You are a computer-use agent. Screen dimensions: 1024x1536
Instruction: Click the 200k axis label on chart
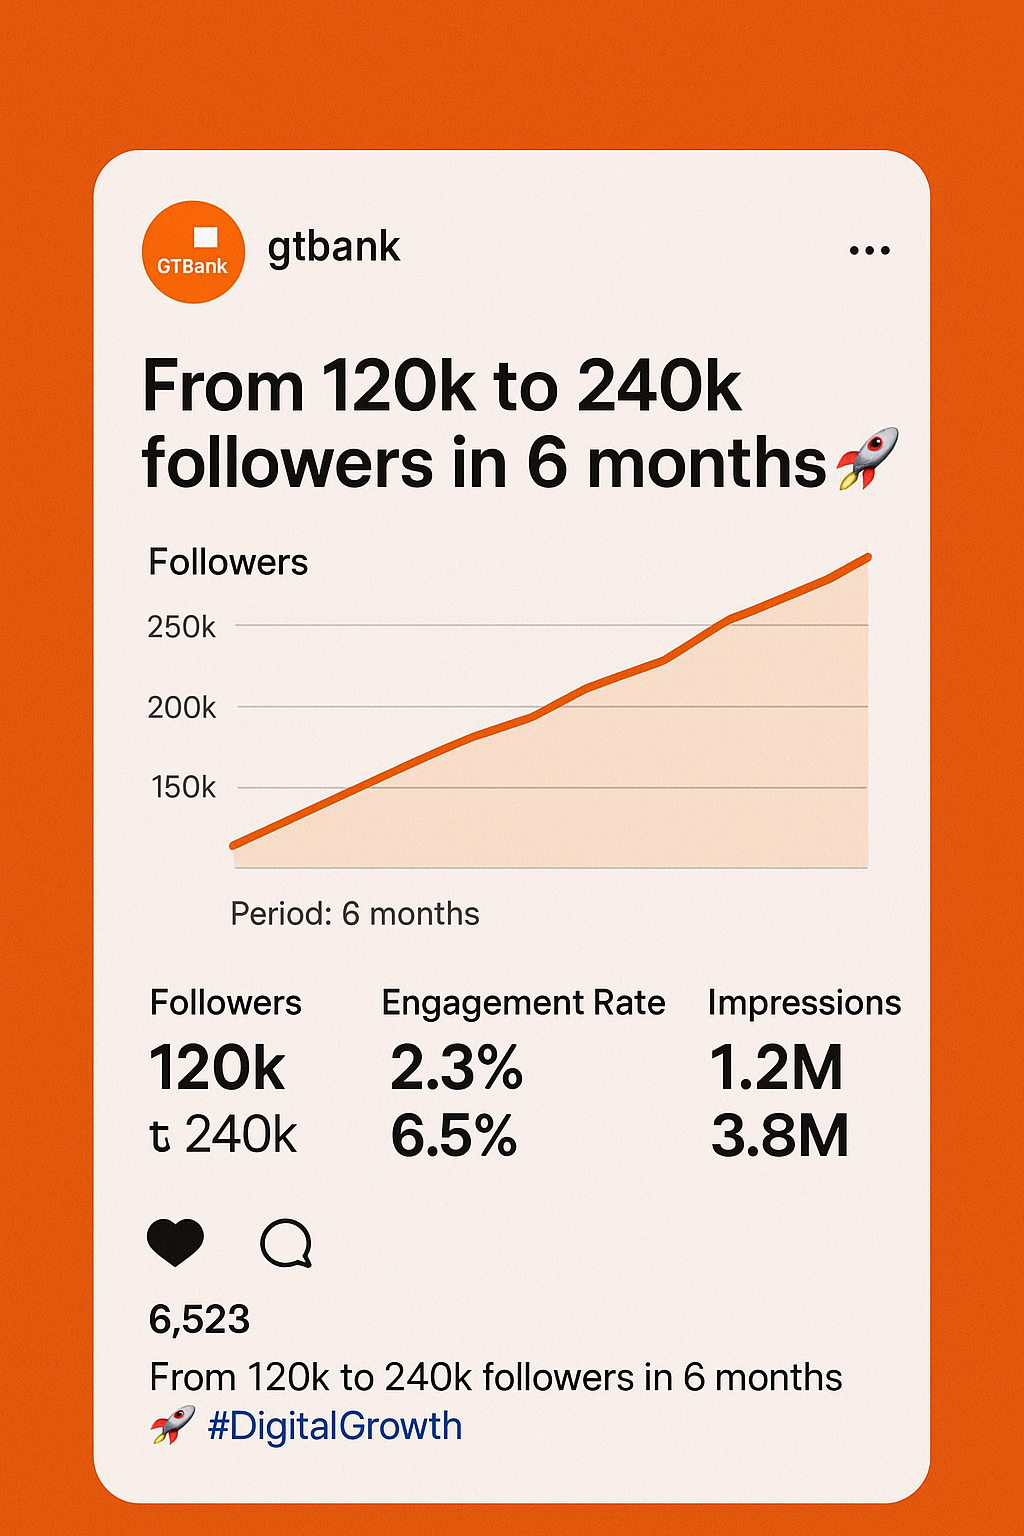tap(181, 708)
